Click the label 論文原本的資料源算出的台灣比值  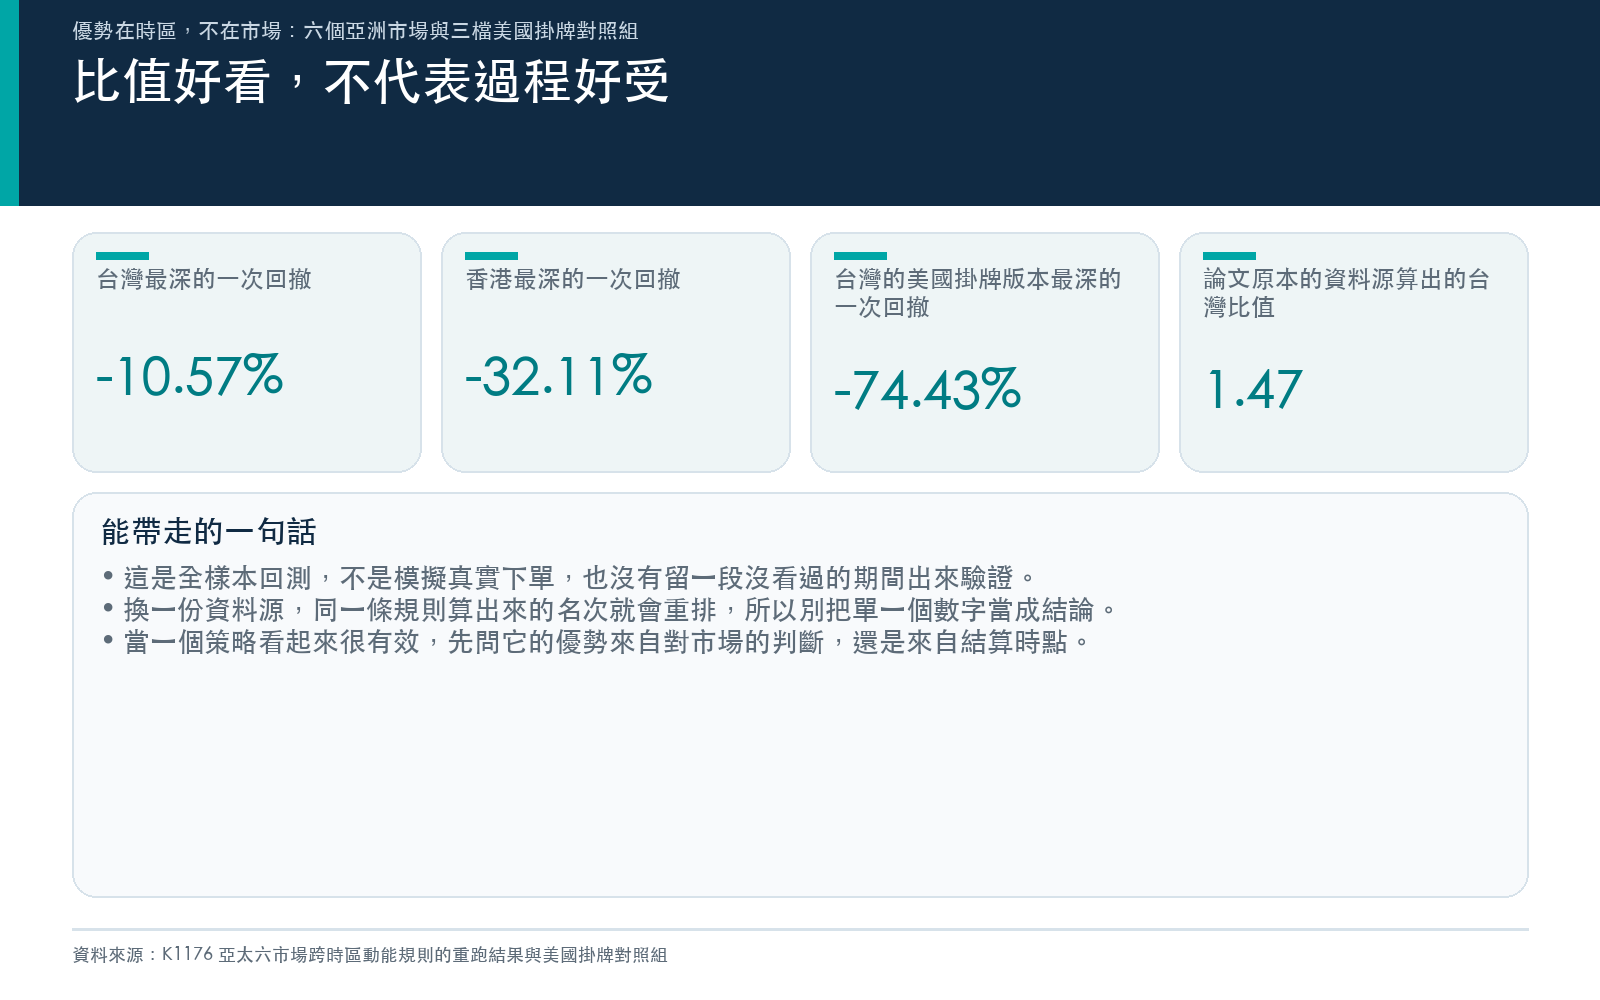(1347, 293)
